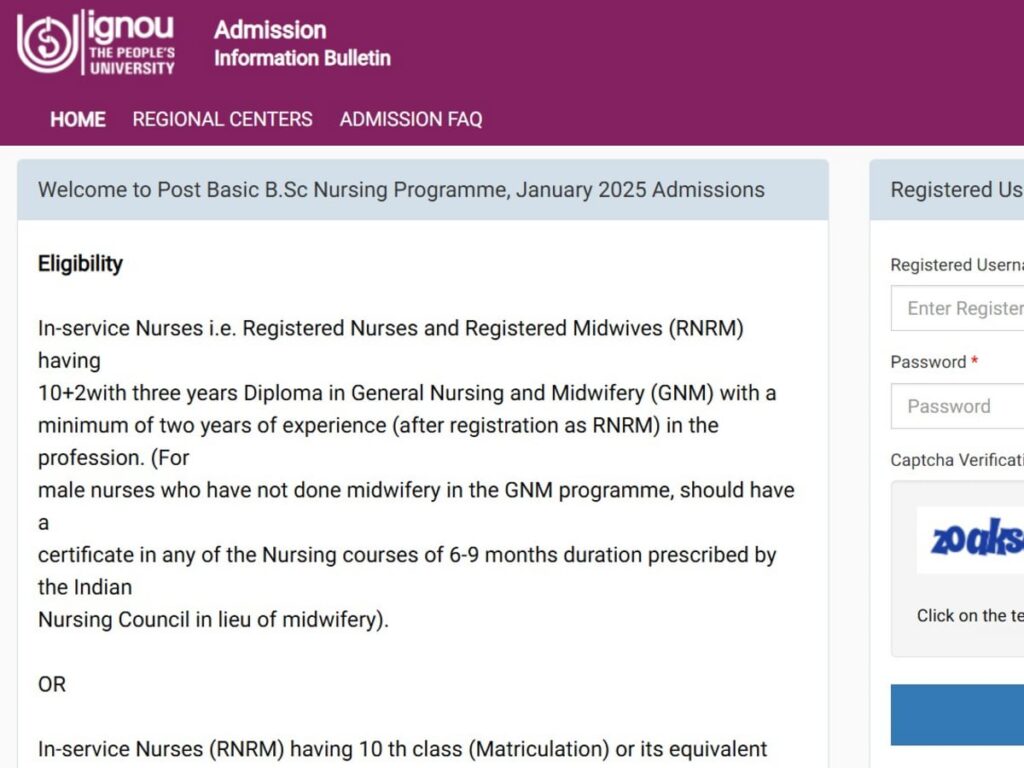1024x768 pixels.
Task: Open the ADMISSION FAQ menu item
Action: click(411, 119)
